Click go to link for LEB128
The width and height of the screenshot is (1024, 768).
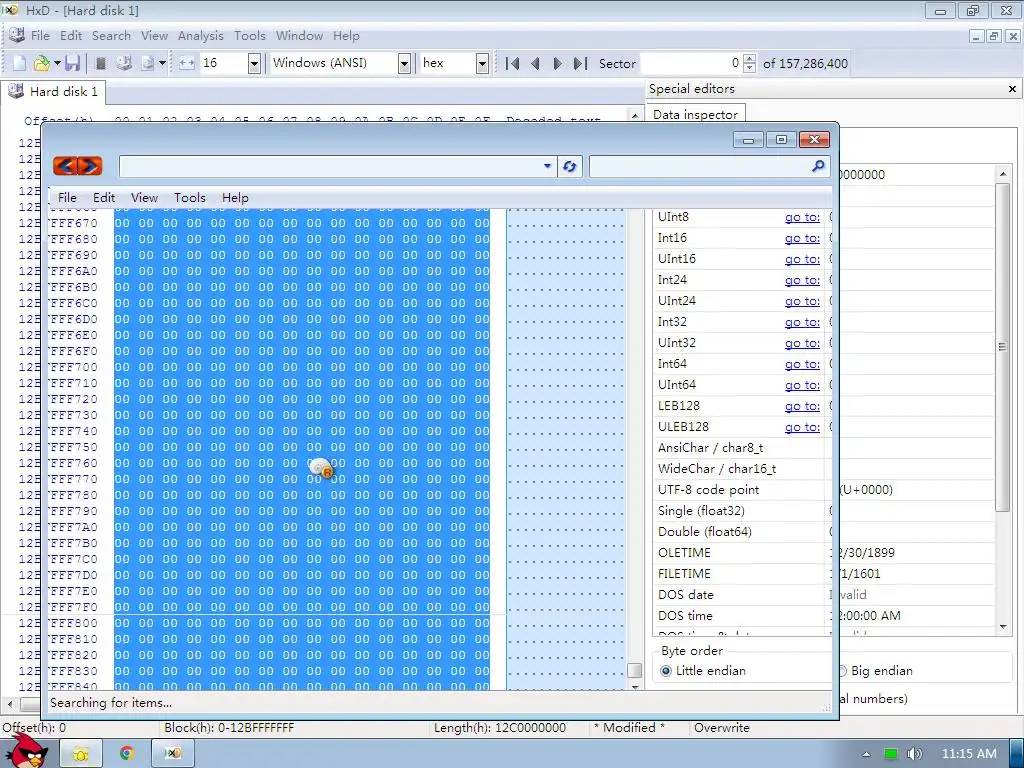point(802,406)
